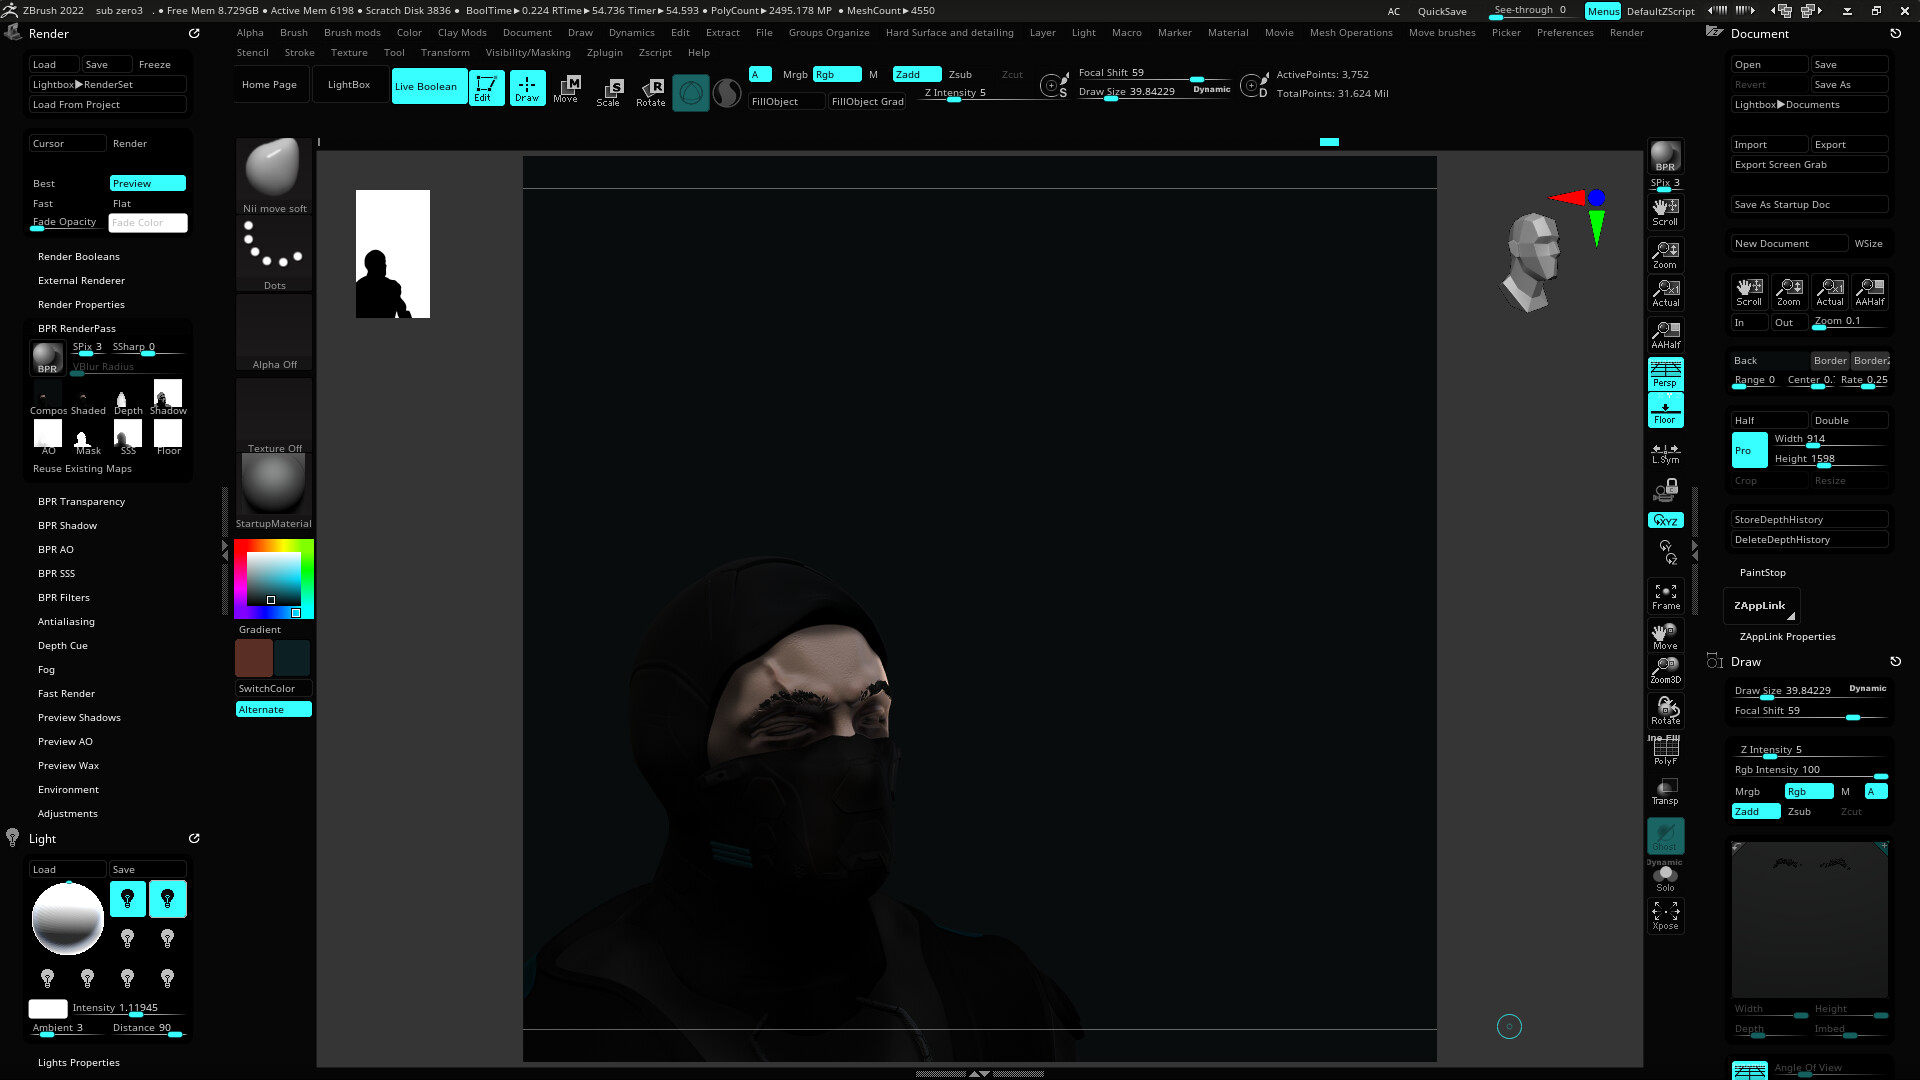Viewport: 1920px width, 1080px height.
Task: Toggle Live Boolean mode
Action: [x=427, y=86]
